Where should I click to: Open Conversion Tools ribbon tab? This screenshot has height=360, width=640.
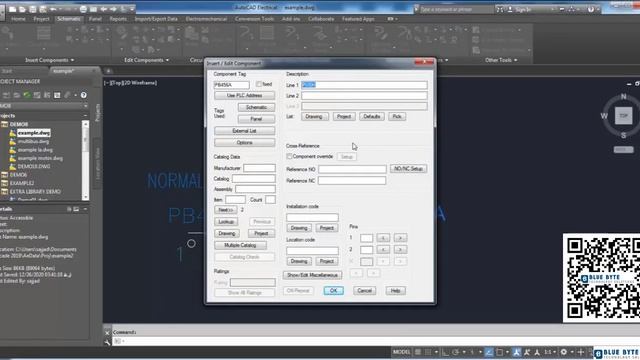(254, 19)
